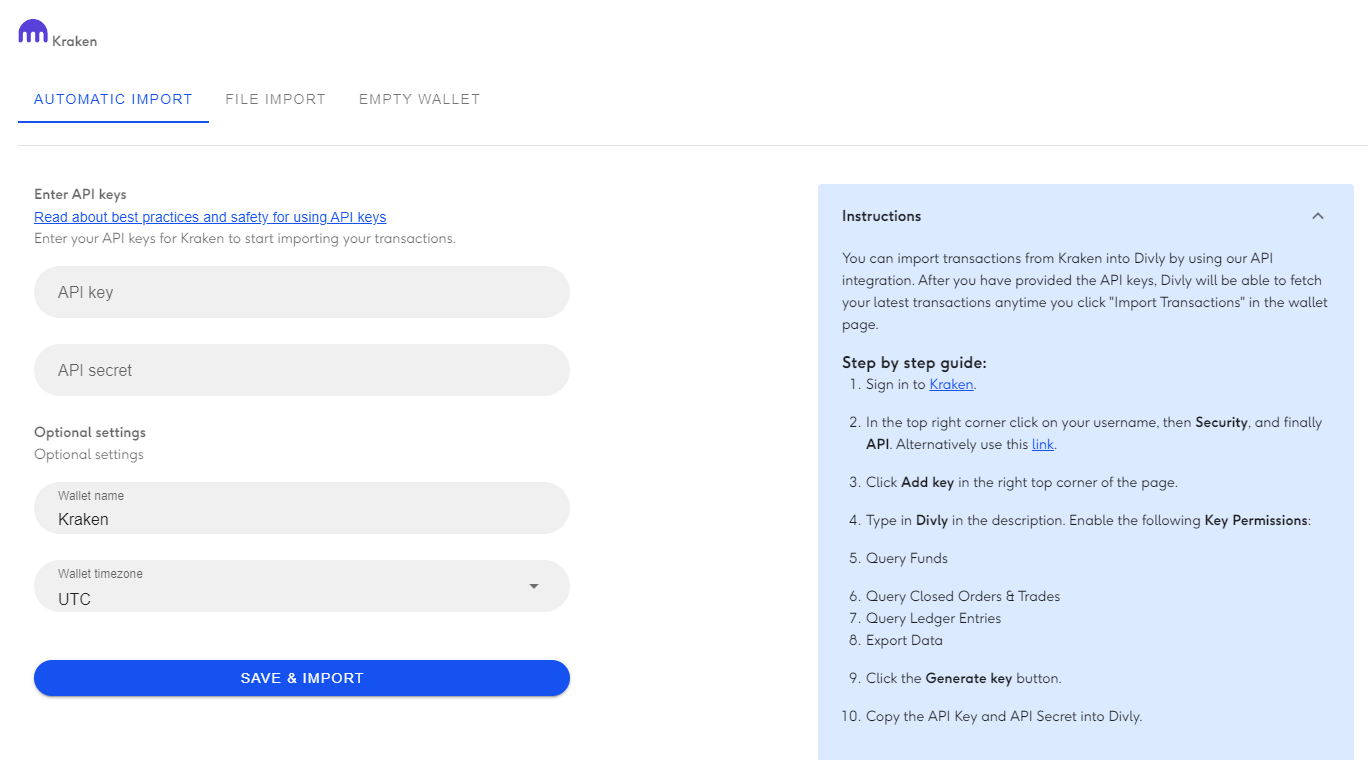Click the 'Generate key' step text
1368x771 pixels.
[x=964, y=678]
